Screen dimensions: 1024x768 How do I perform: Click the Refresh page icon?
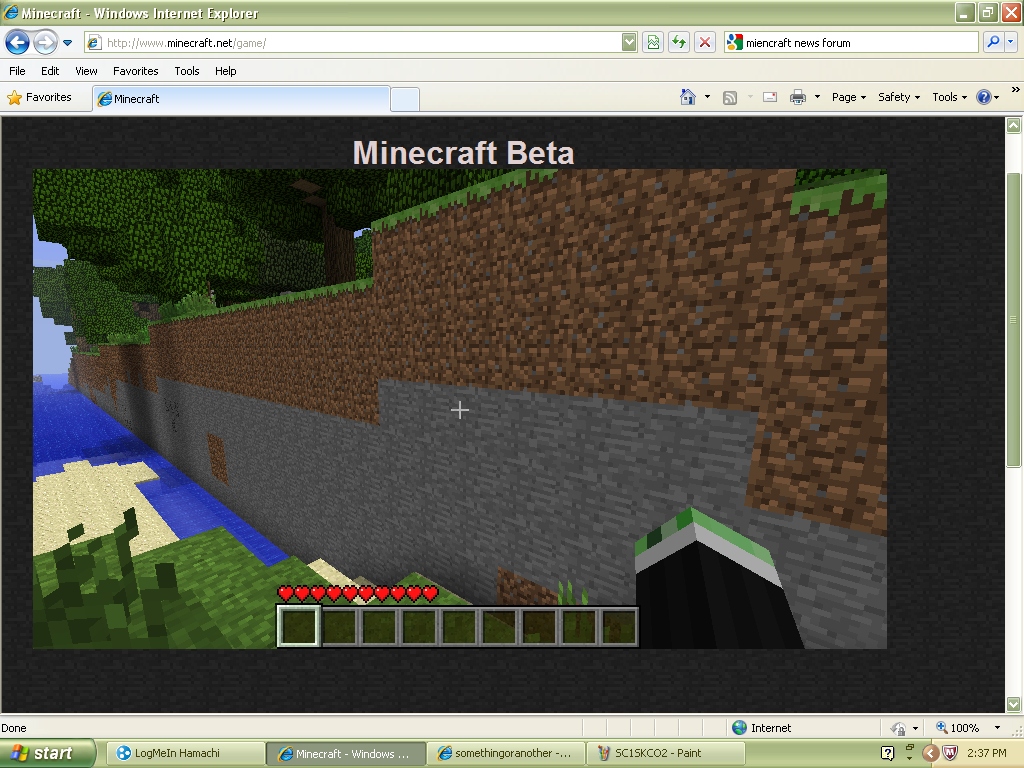click(679, 43)
